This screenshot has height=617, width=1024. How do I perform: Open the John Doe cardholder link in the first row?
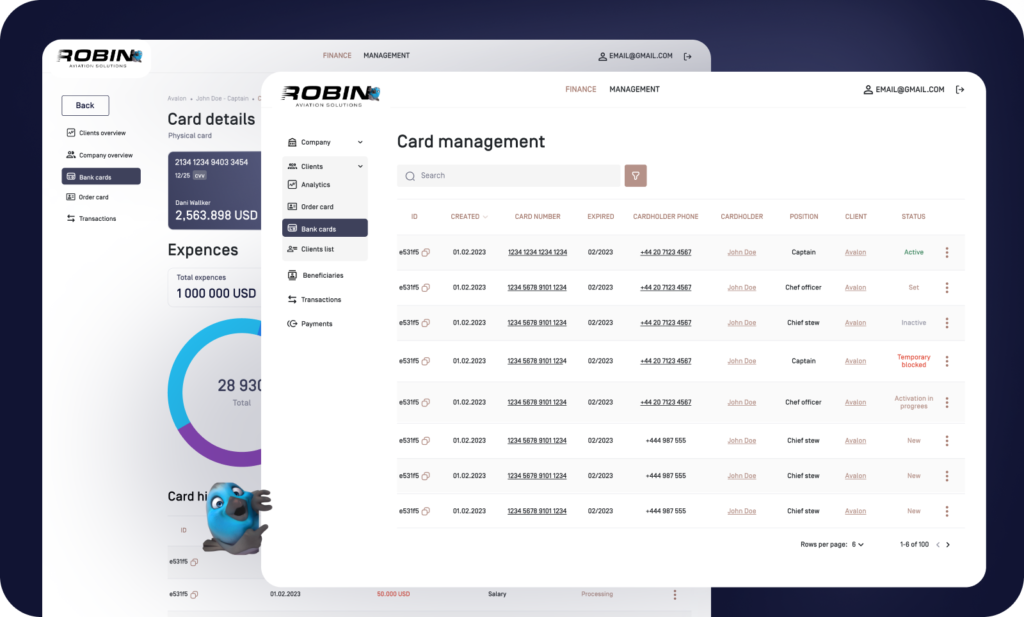[x=741, y=253]
